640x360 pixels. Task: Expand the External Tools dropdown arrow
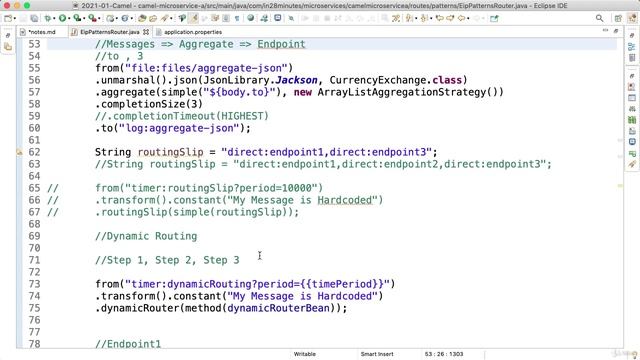99,18
